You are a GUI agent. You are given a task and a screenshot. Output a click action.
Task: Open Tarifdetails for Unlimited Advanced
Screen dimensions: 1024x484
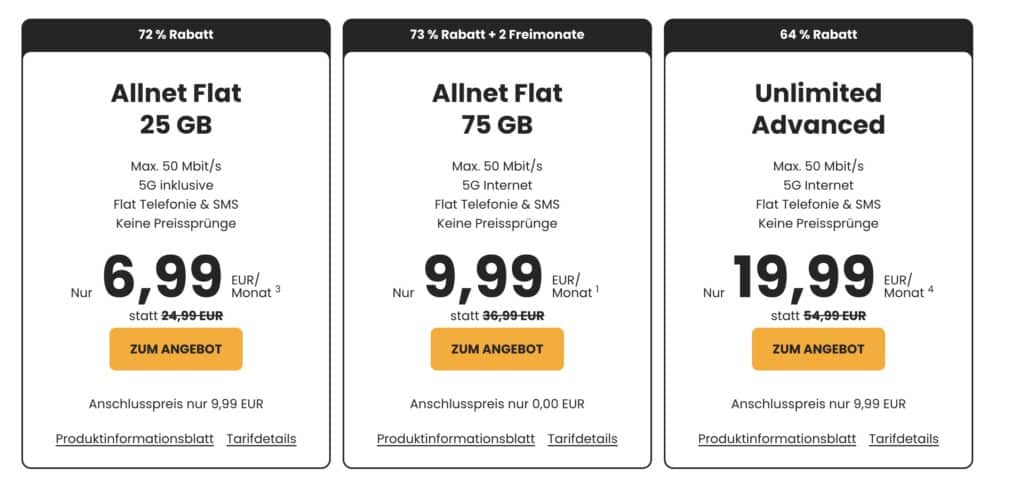coord(904,439)
